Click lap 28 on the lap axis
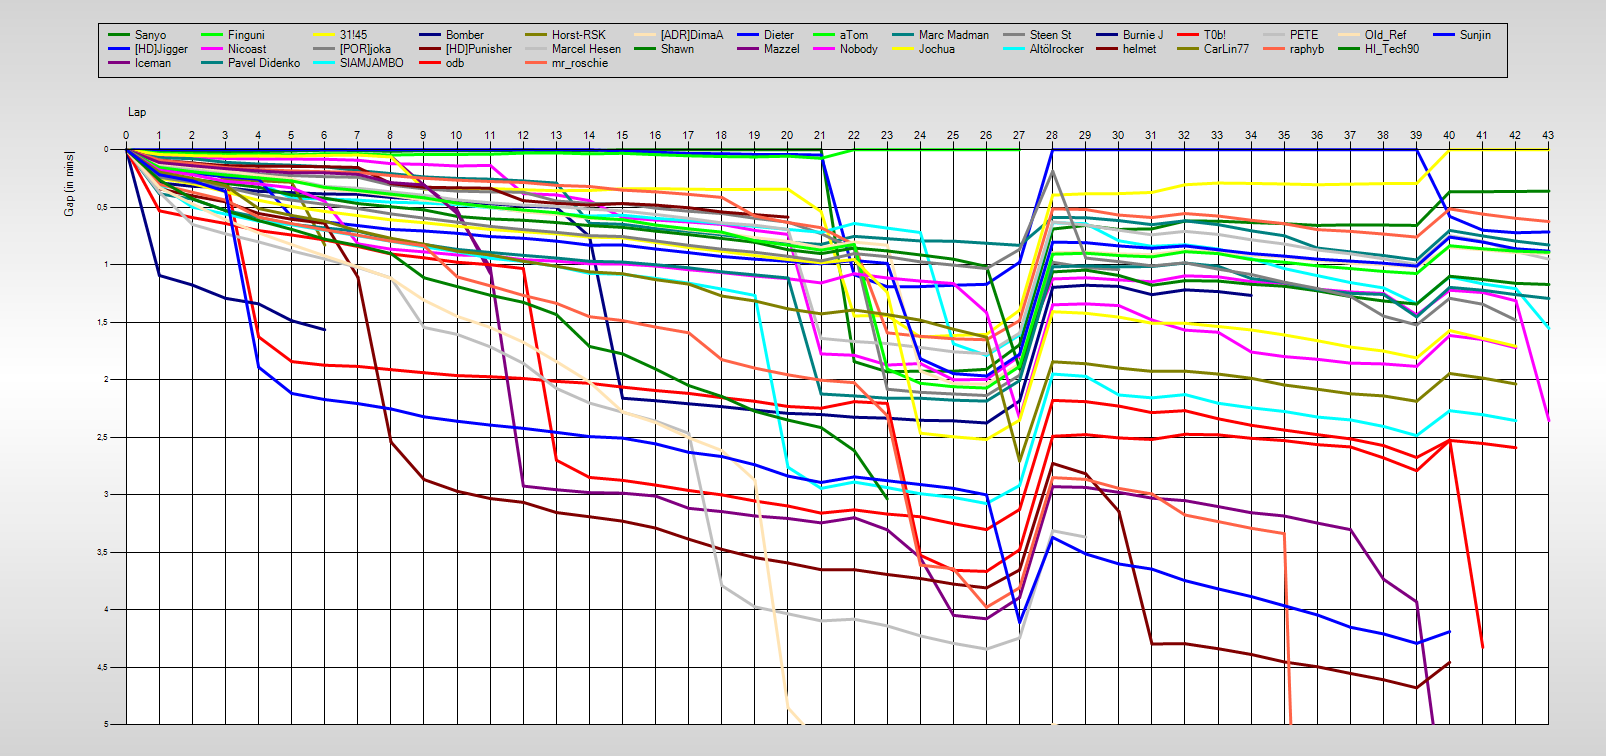1606x756 pixels. (x=1052, y=135)
